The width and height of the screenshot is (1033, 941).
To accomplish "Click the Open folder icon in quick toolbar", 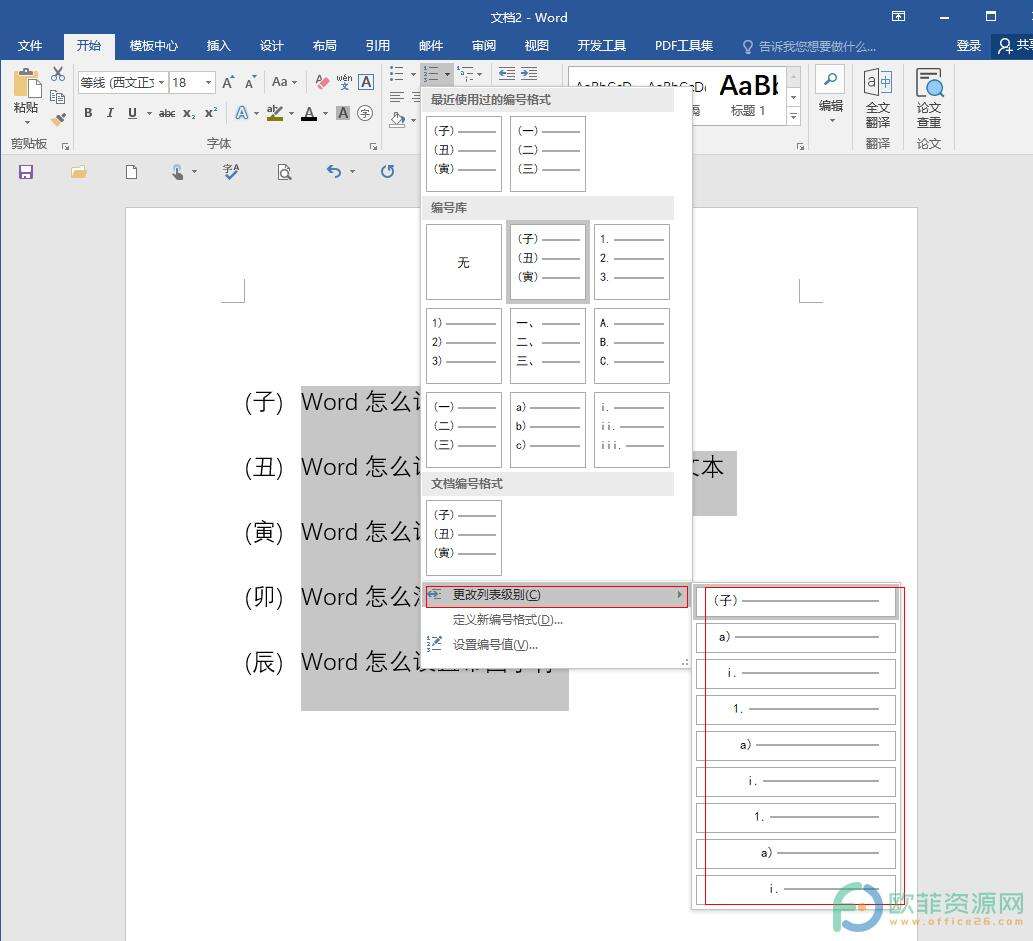I will pos(79,173).
